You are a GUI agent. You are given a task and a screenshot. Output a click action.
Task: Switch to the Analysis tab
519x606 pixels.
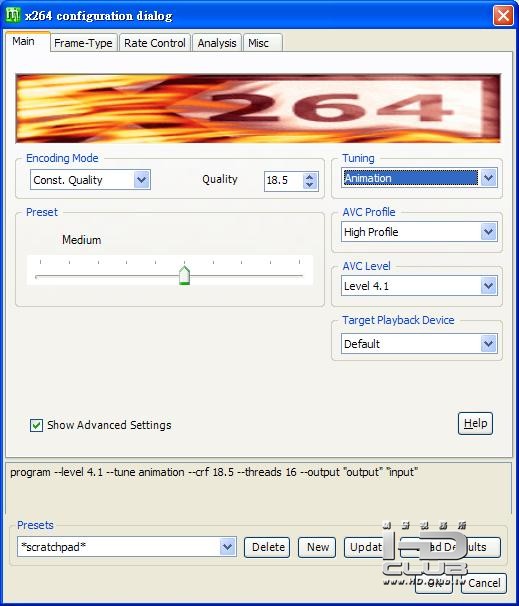pyautogui.click(x=217, y=43)
